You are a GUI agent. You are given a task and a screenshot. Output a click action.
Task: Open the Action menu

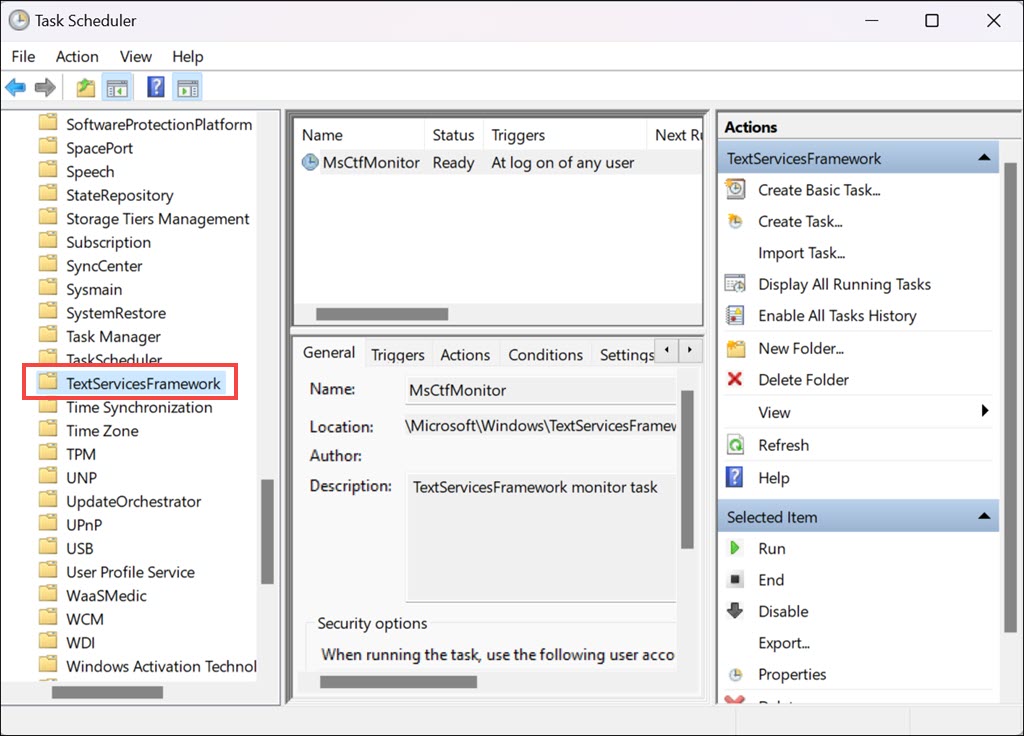(77, 56)
